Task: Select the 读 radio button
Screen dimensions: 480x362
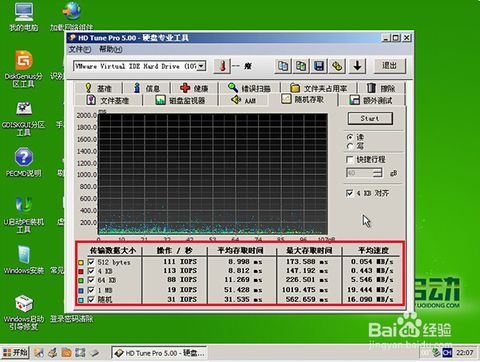Action: [x=350, y=137]
